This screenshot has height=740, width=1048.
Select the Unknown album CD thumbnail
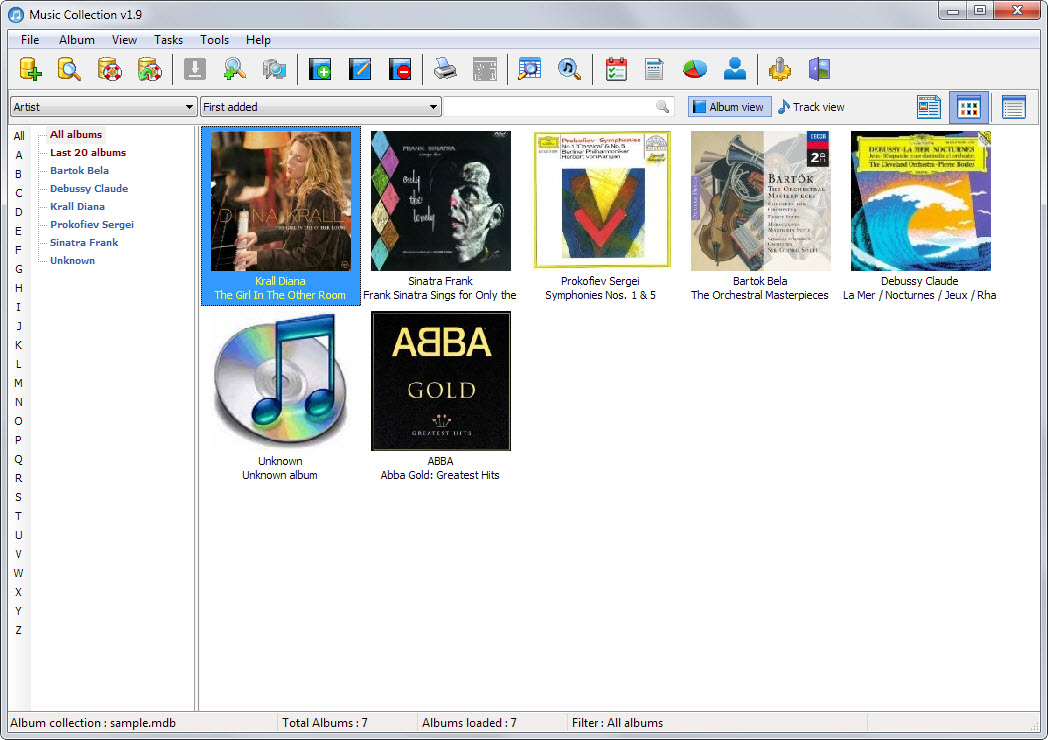click(281, 380)
